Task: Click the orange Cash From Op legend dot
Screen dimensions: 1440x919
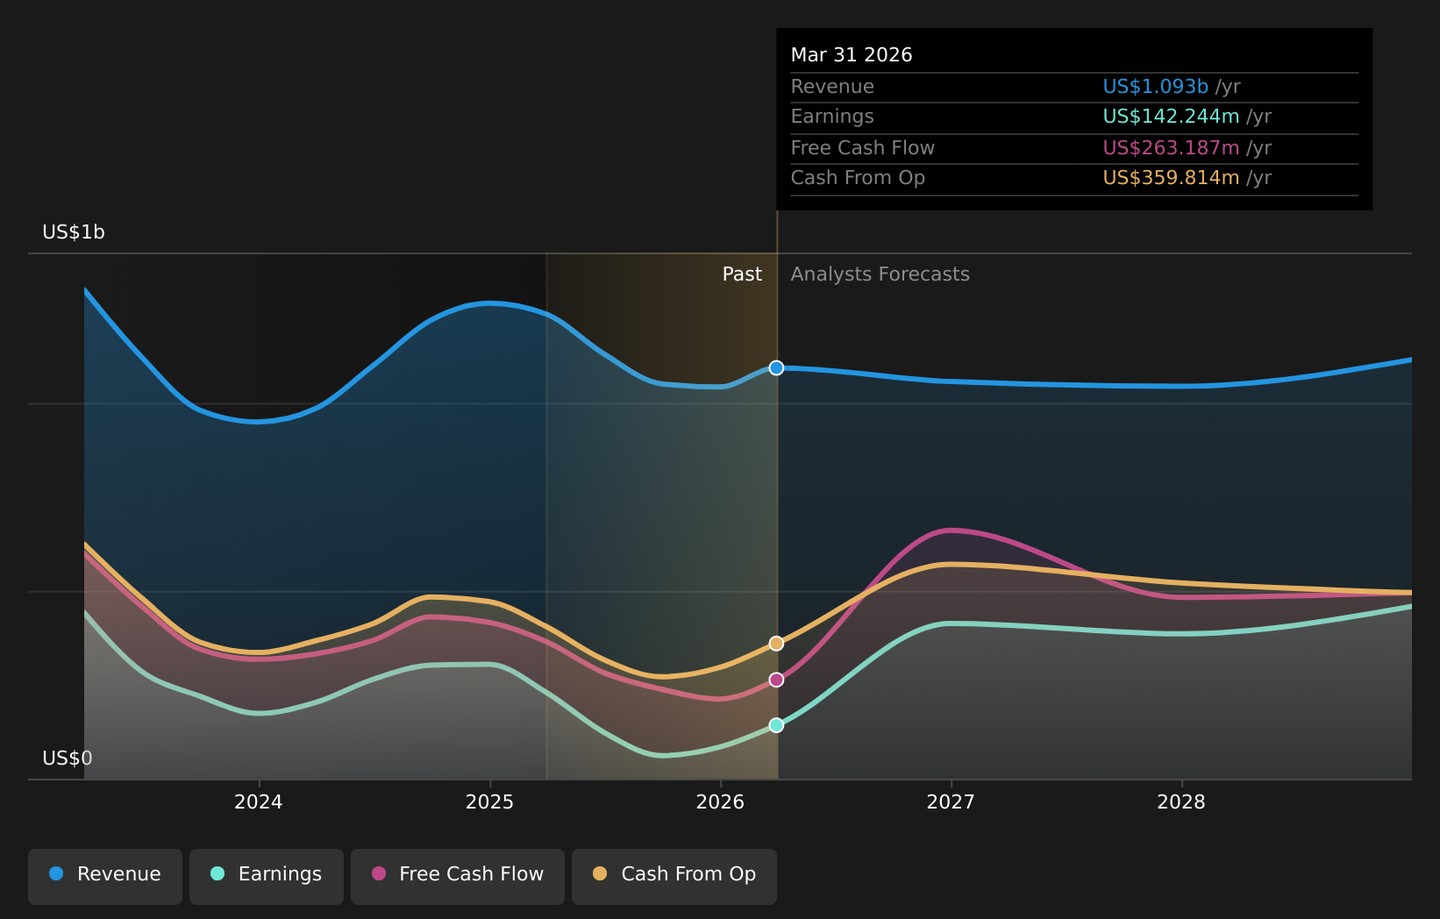Action: (600, 874)
